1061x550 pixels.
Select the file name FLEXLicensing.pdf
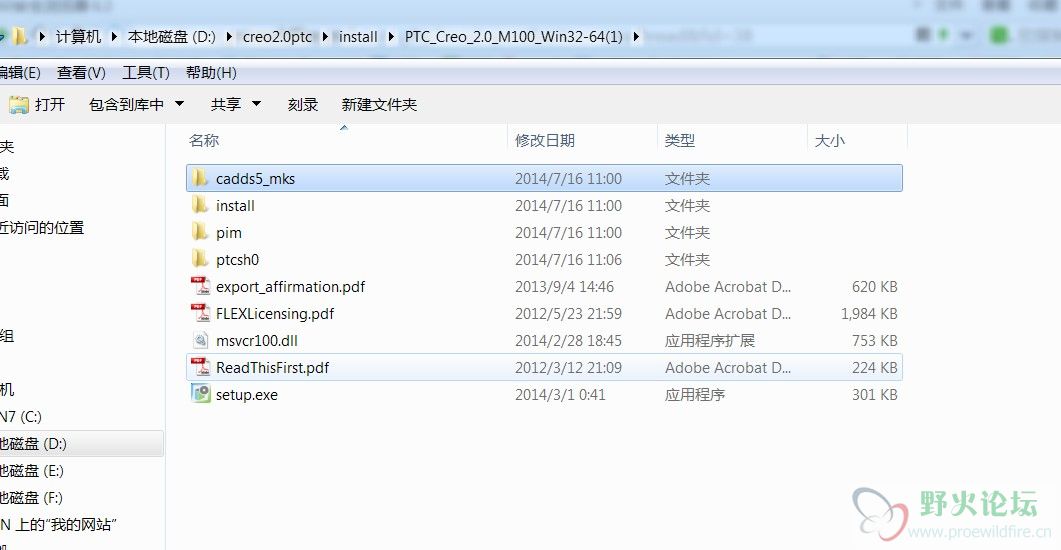click(x=275, y=314)
